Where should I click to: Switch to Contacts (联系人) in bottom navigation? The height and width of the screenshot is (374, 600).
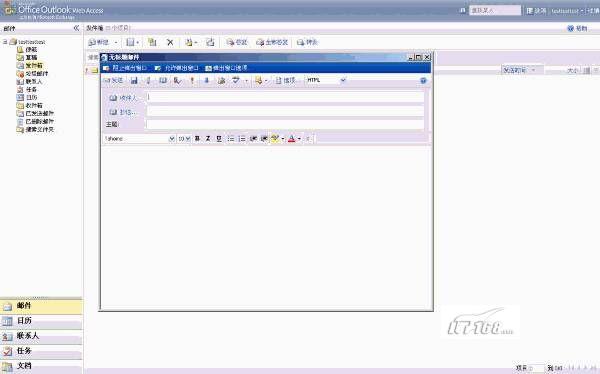[x=41, y=336]
